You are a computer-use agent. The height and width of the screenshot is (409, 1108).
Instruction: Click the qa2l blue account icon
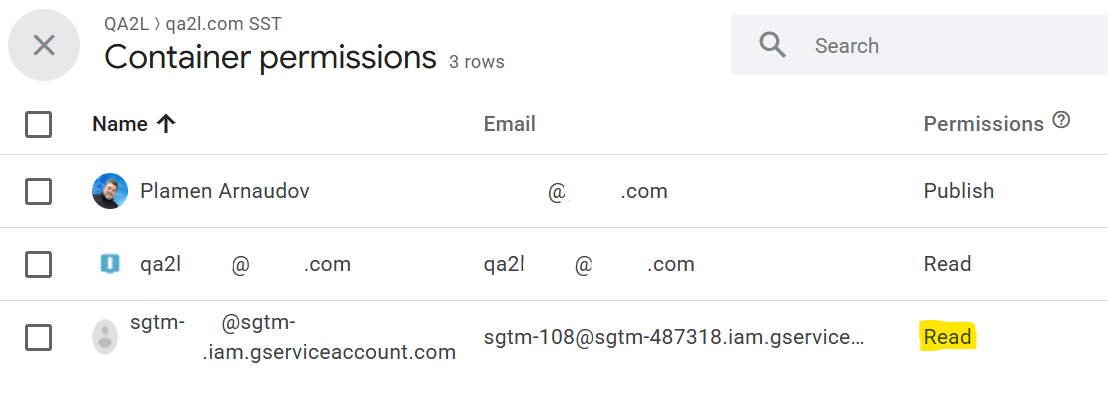[x=110, y=264]
